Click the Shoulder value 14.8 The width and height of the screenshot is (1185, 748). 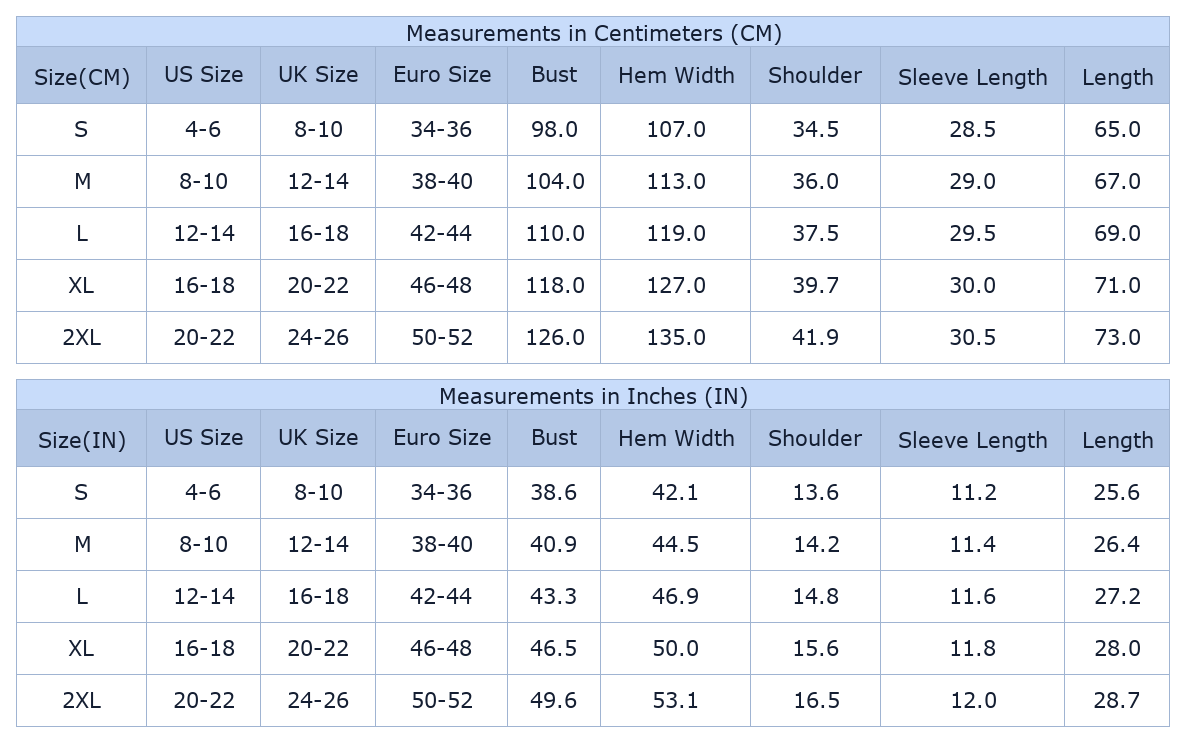(x=815, y=597)
